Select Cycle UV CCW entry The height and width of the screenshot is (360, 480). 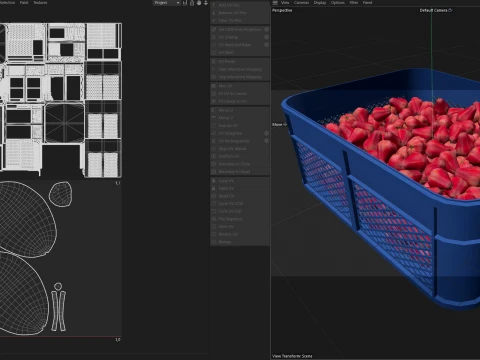point(240,204)
